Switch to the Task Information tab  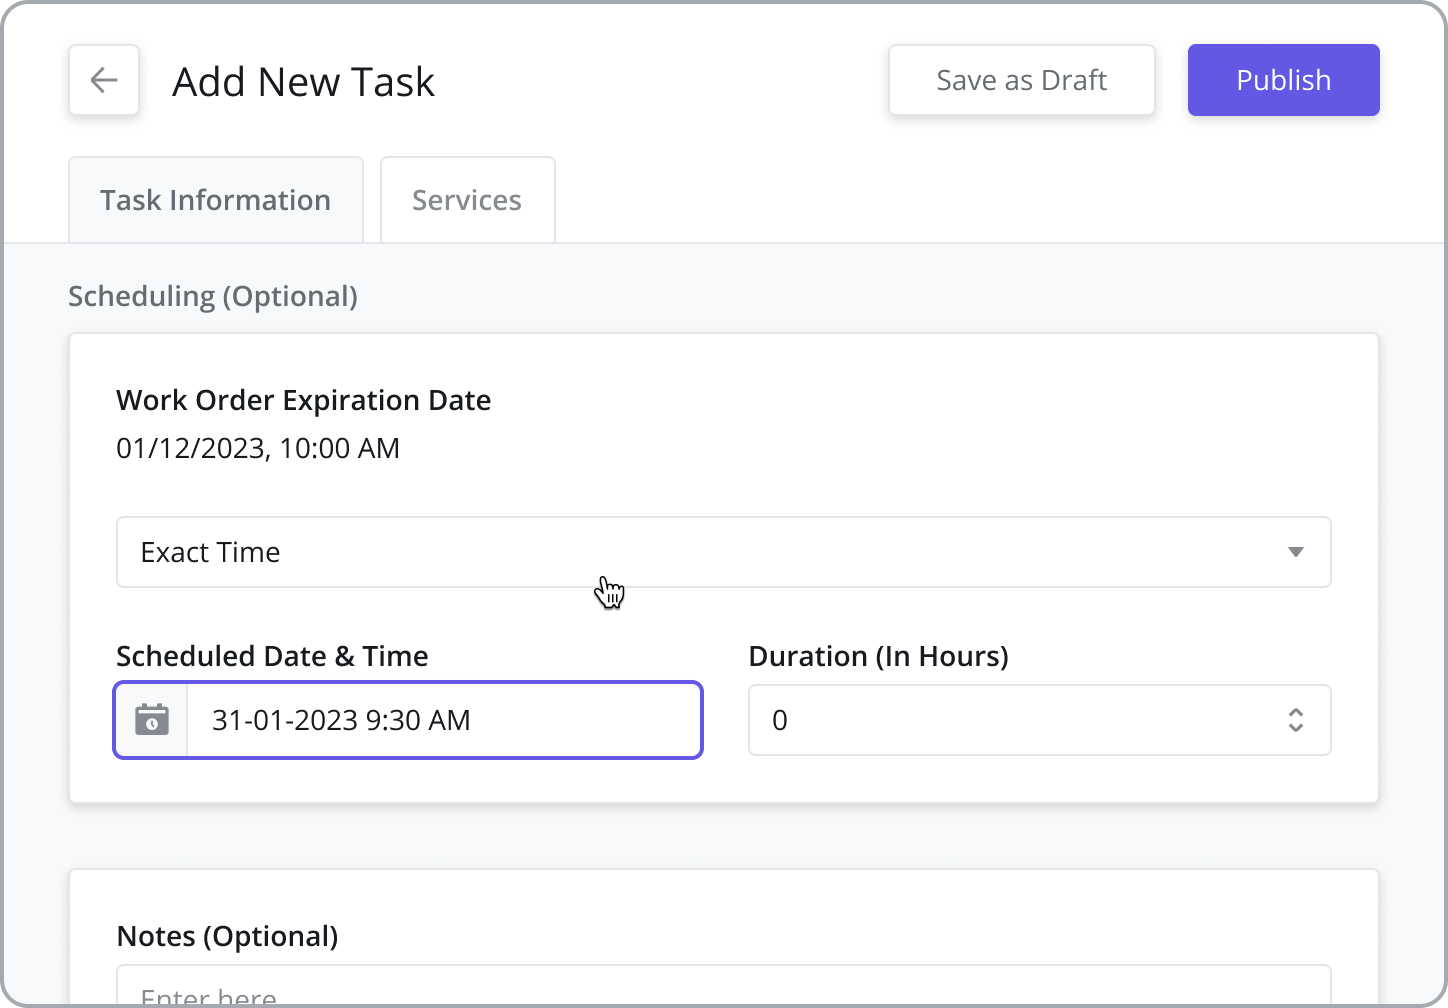point(216,200)
